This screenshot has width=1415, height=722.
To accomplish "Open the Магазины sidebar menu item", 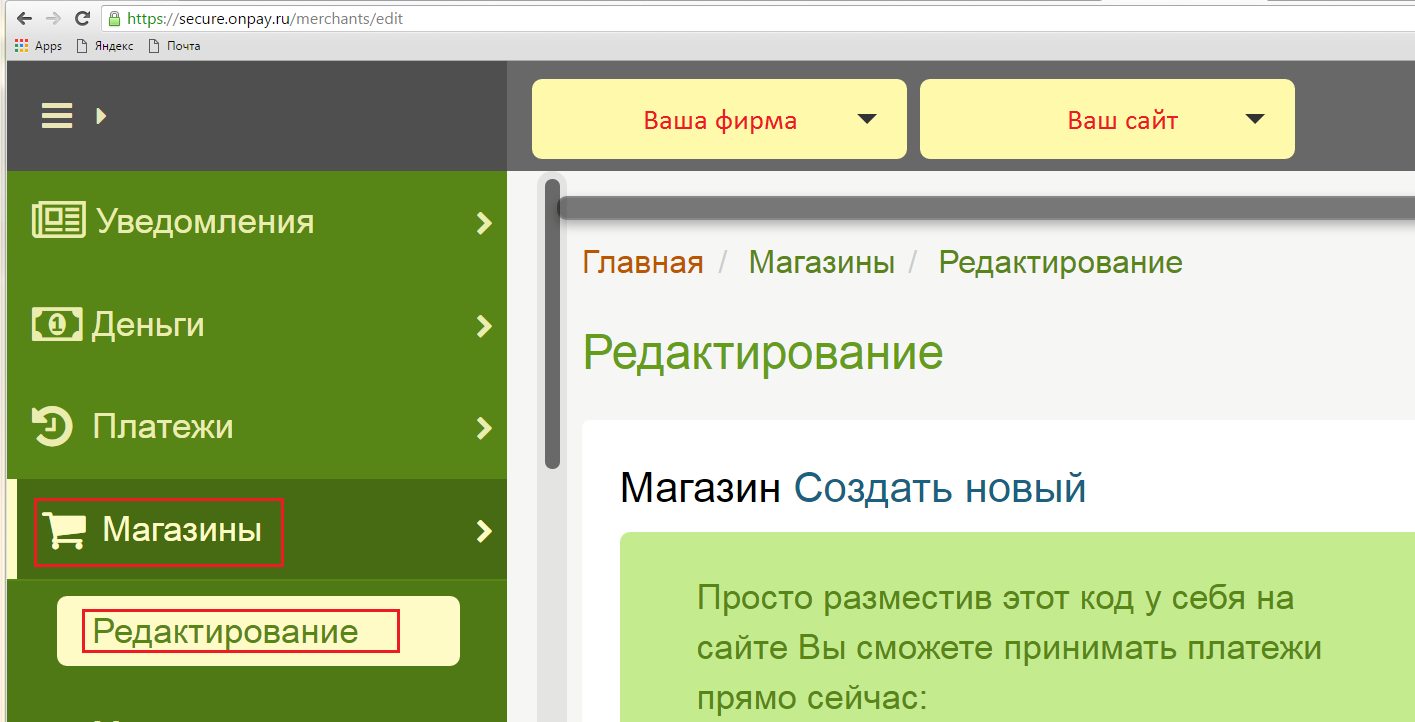I will pos(182,530).
